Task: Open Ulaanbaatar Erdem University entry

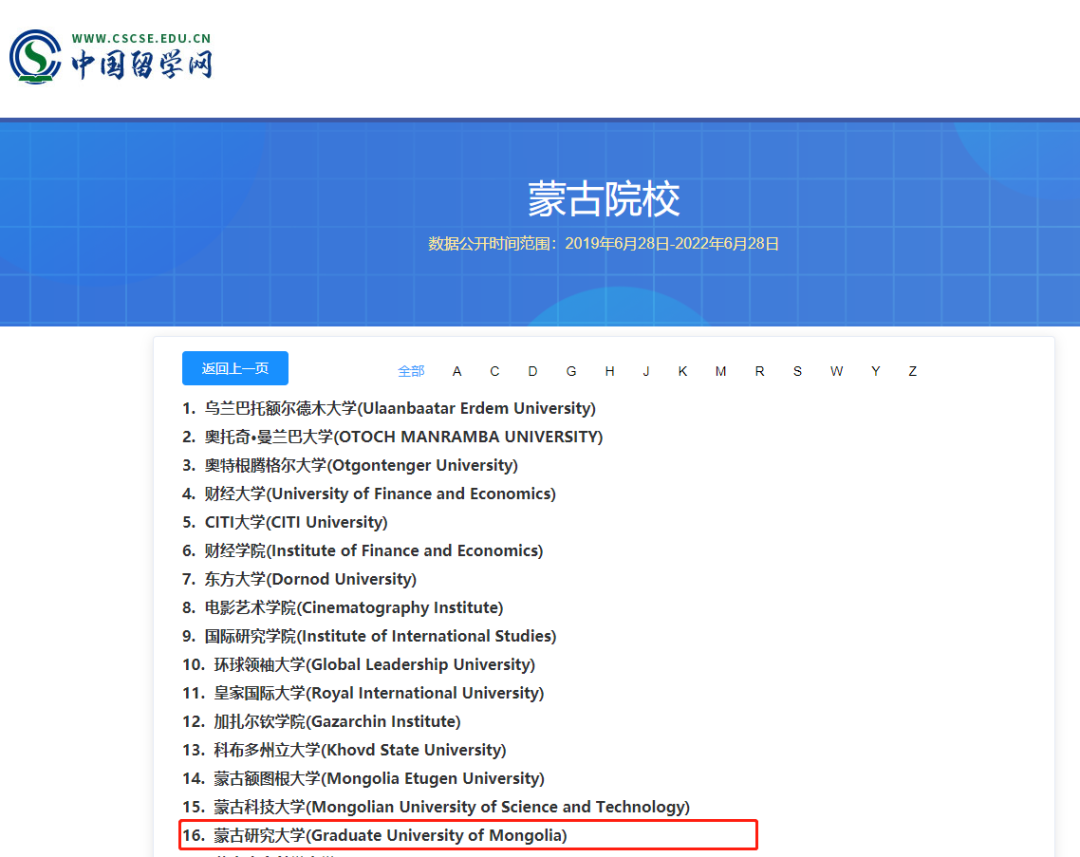Action: tap(389, 409)
